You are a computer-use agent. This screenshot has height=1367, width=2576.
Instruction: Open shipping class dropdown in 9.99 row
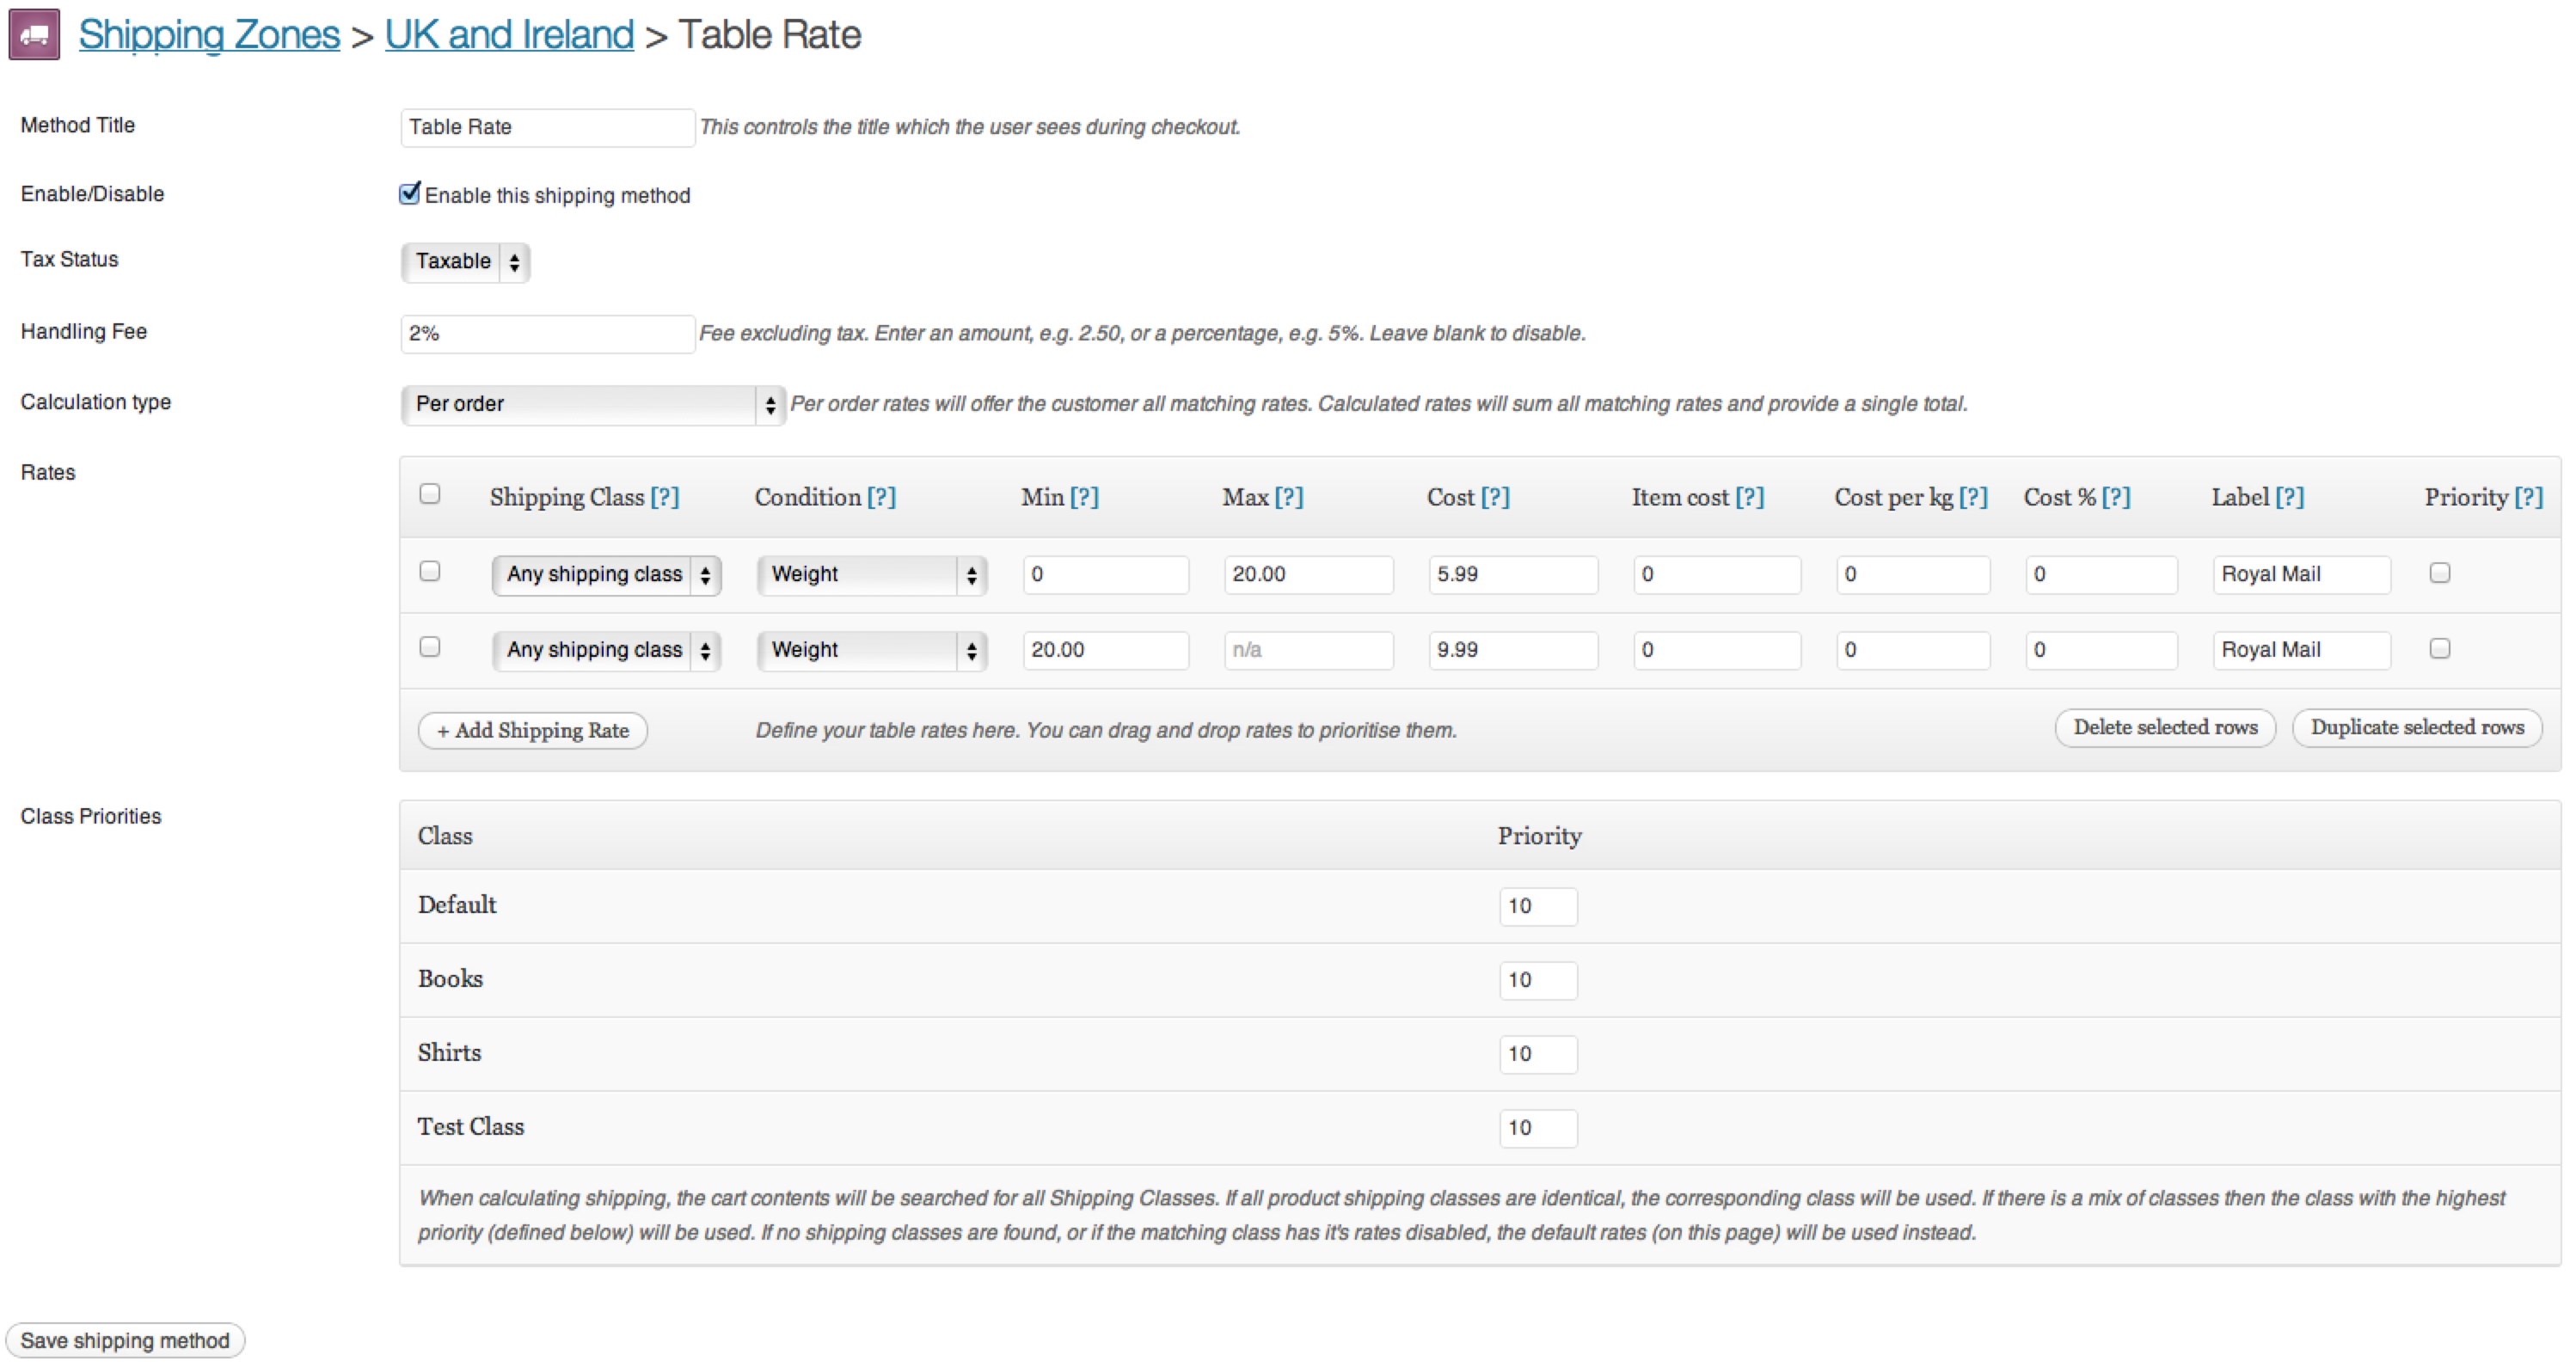tap(607, 651)
